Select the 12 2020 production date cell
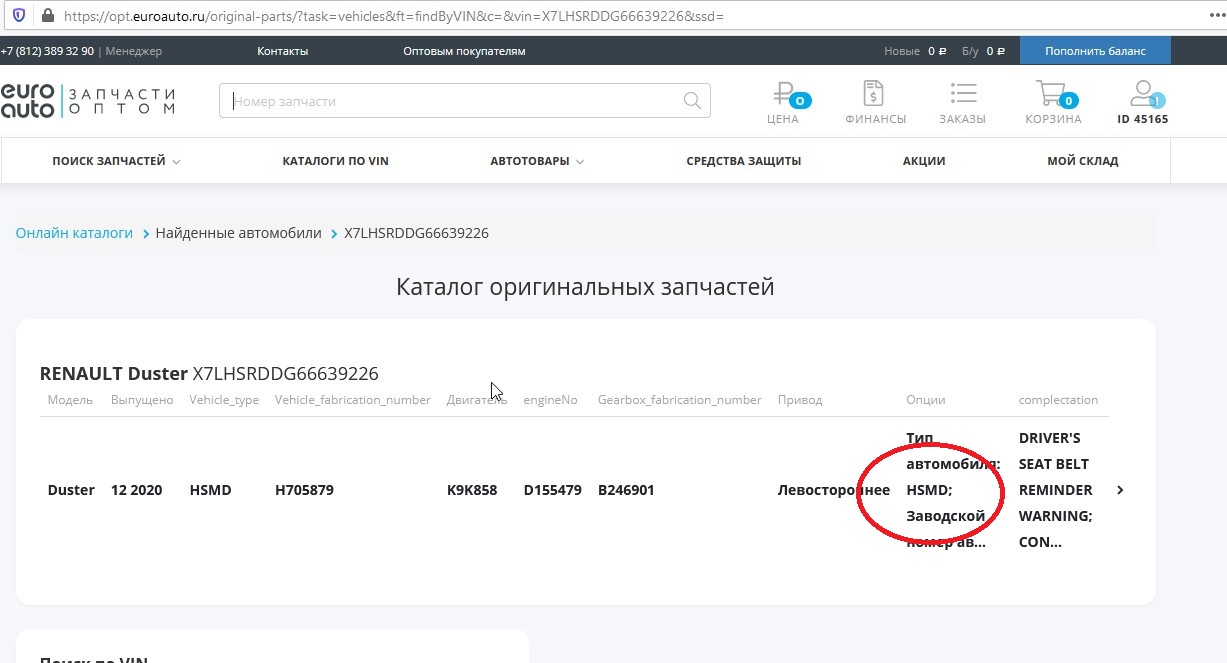The width and height of the screenshot is (1227, 663). [136, 490]
